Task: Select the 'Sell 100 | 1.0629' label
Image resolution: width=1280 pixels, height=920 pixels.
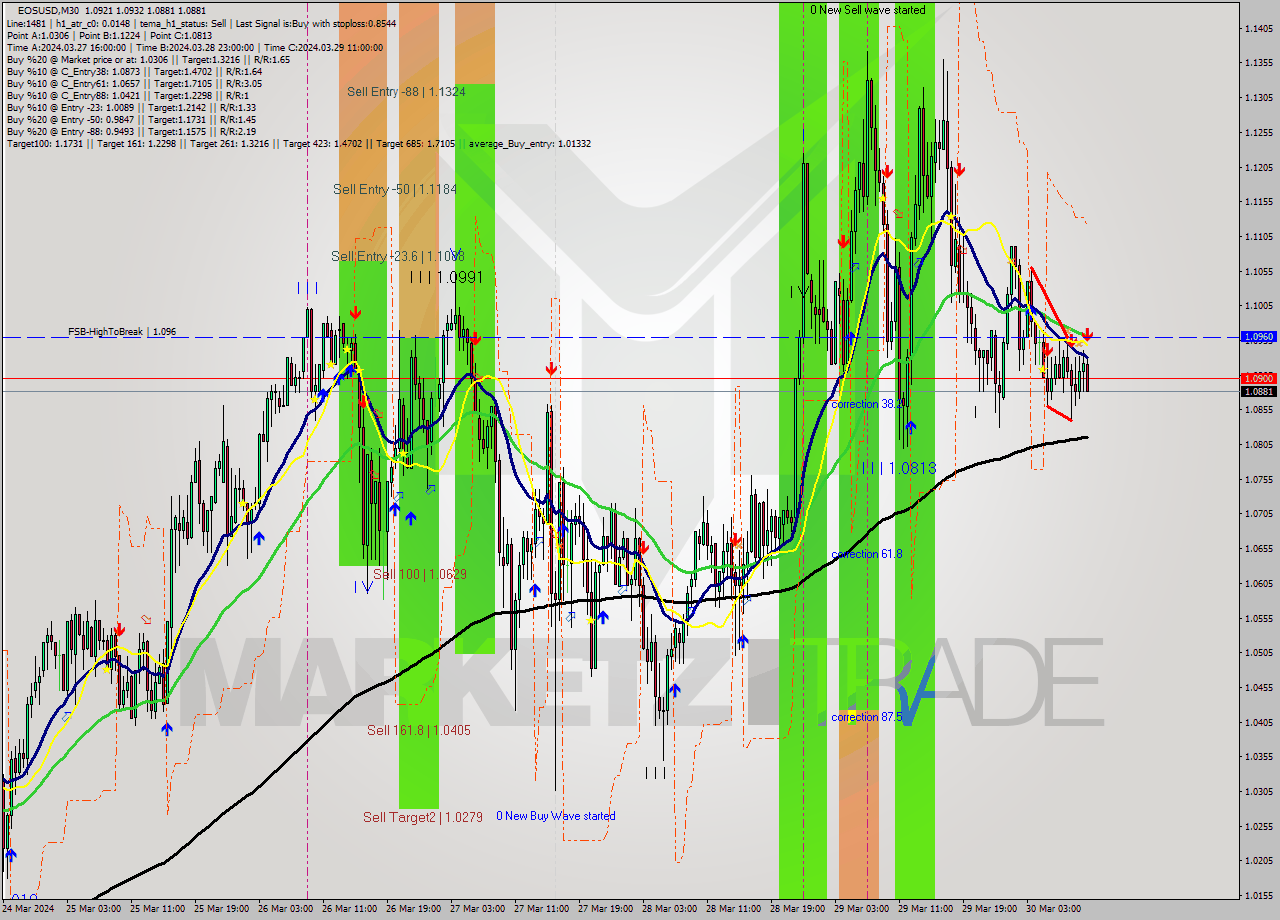Action: tap(419, 574)
